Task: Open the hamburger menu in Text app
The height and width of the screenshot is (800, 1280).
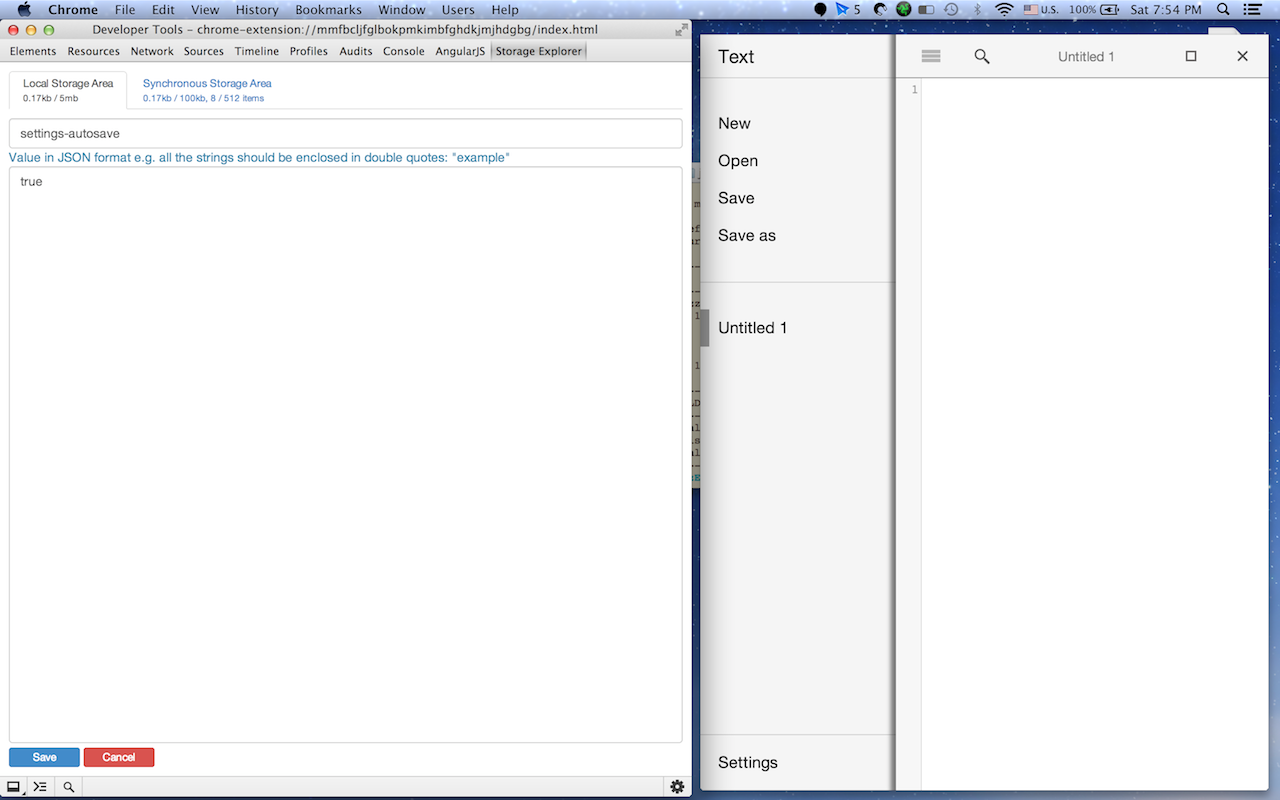Action: (931, 57)
